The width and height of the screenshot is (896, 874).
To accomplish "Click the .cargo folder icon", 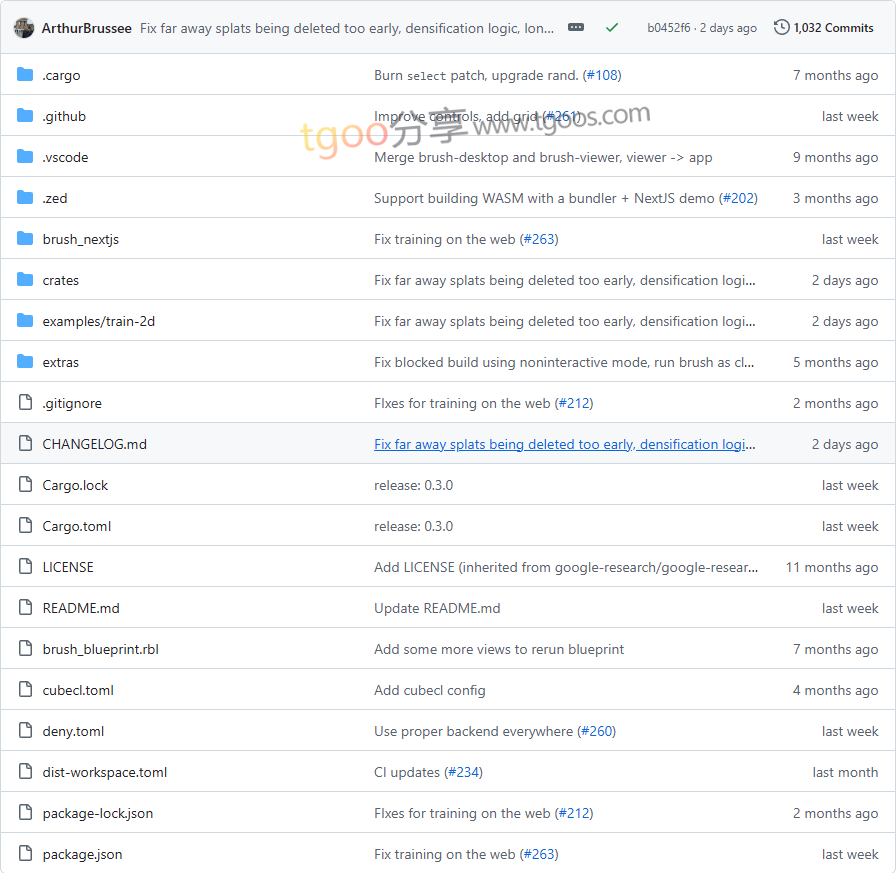I will 25,75.
